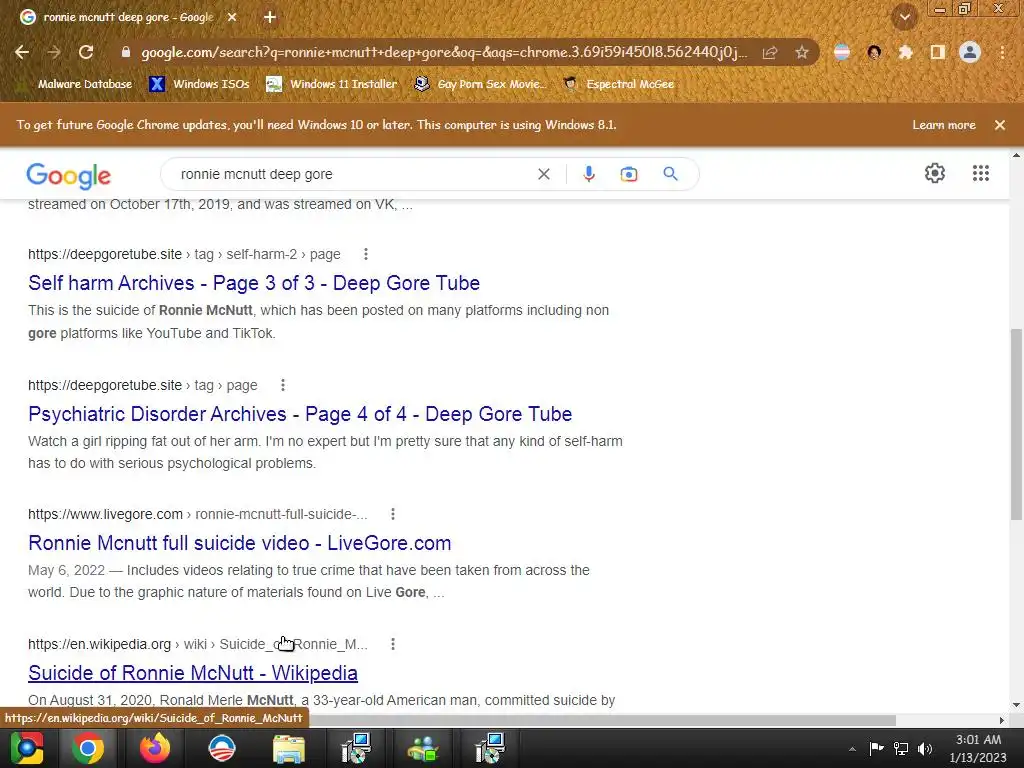Open options for Psychiatric Disorder Archives result

coord(283,385)
